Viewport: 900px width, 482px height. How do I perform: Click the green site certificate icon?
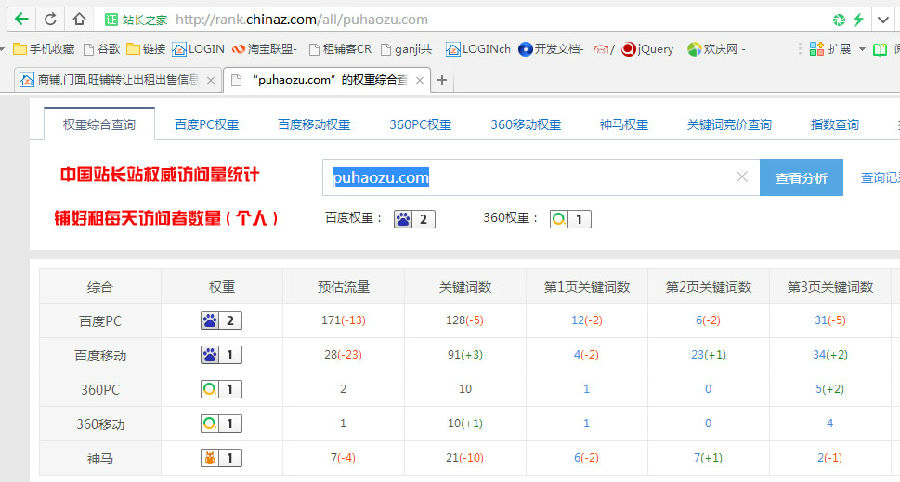[x=111, y=20]
